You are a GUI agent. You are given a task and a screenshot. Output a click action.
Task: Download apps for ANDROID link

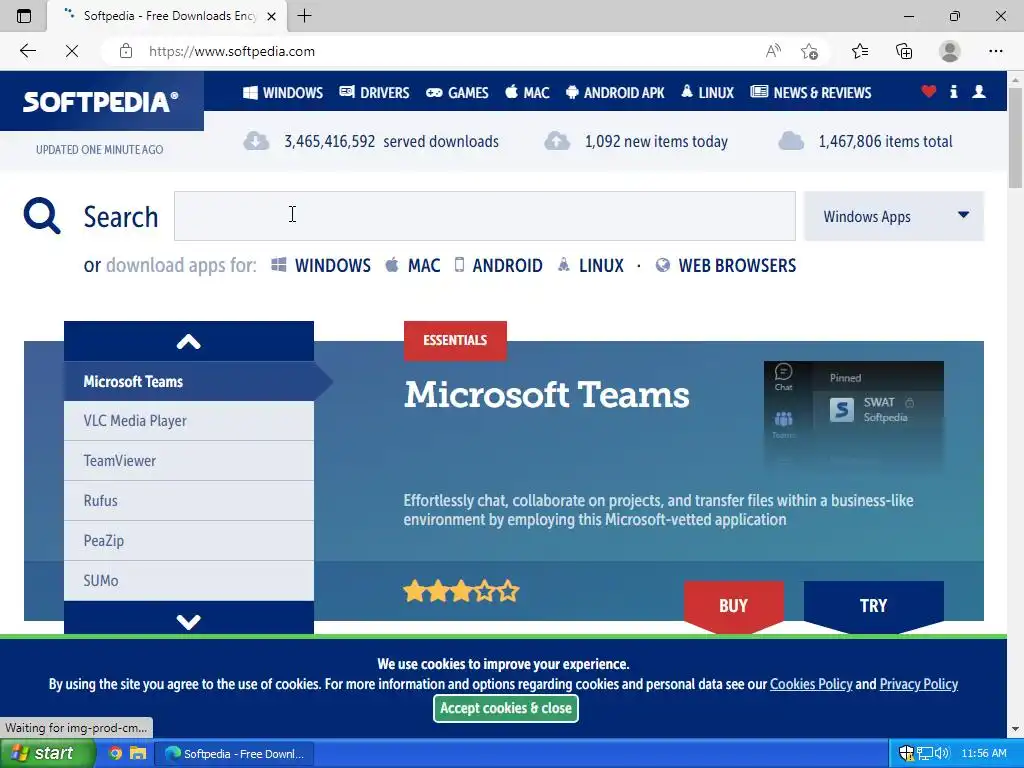498,266
